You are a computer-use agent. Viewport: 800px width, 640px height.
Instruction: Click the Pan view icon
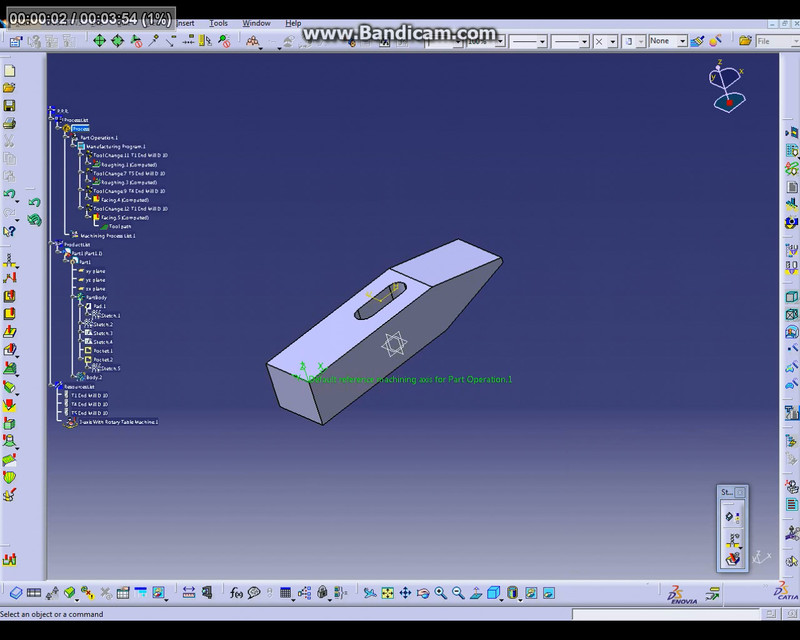(404, 592)
